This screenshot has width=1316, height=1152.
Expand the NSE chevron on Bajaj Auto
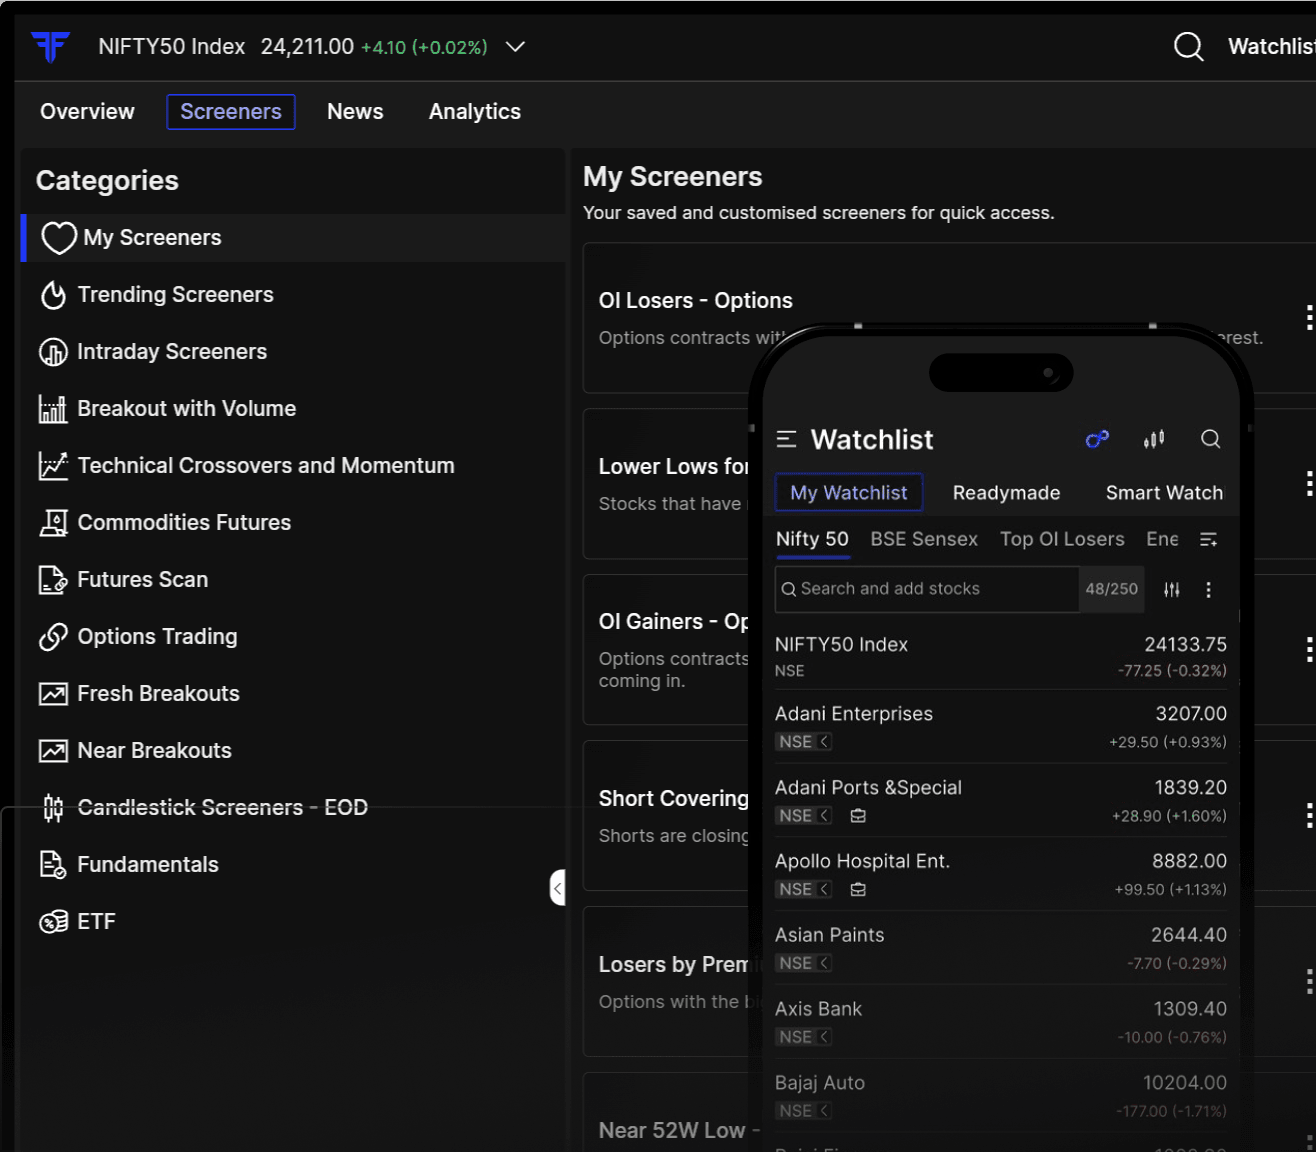824,1112
